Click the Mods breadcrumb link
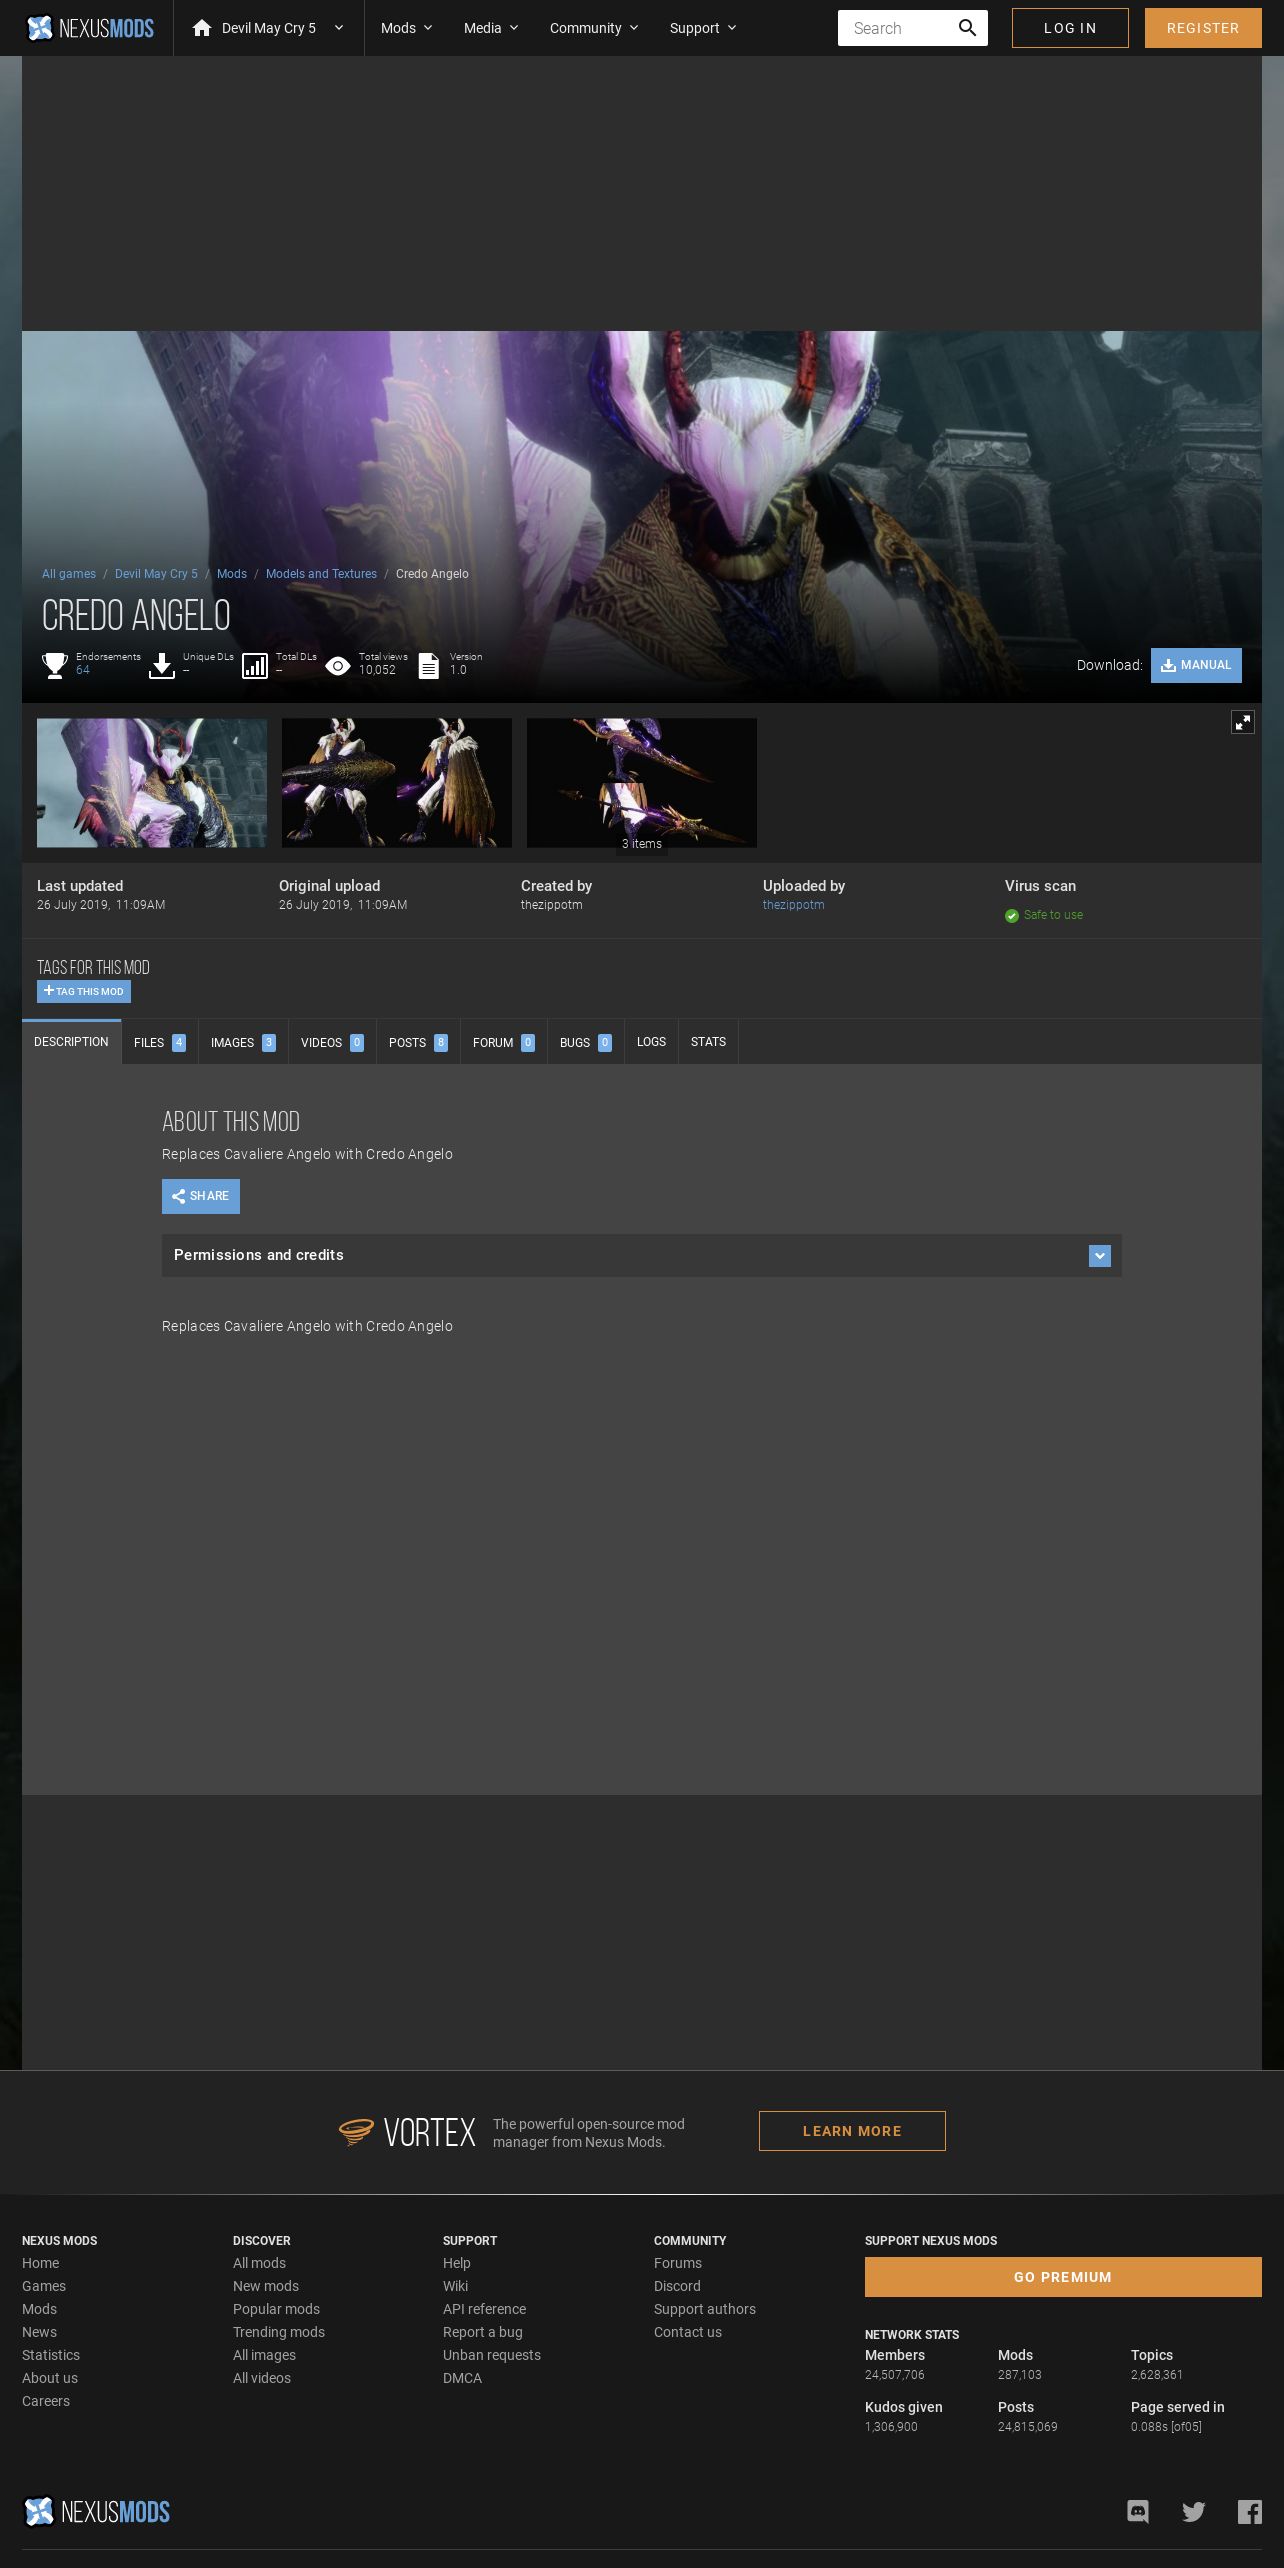Viewport: 1284px width, 2568px height. point(232,574)
